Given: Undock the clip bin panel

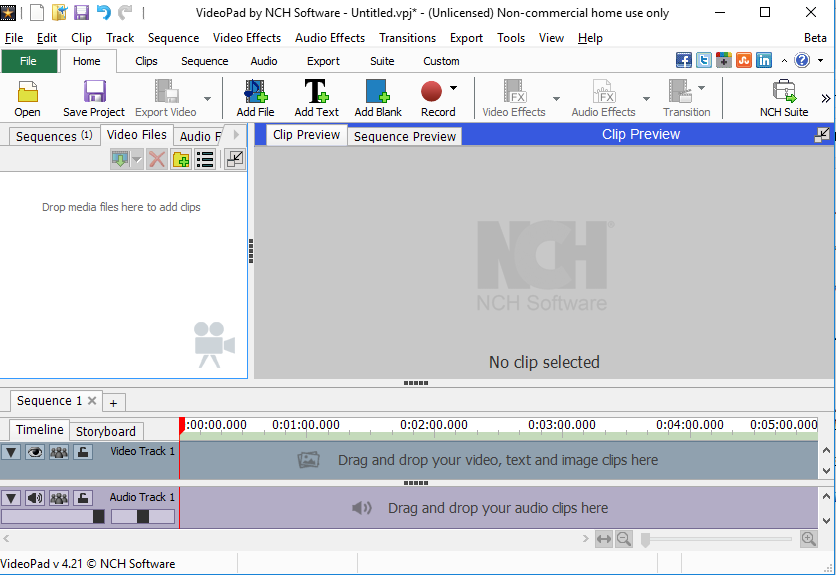Looking at the screenshot, I should [x=235, y=159].
